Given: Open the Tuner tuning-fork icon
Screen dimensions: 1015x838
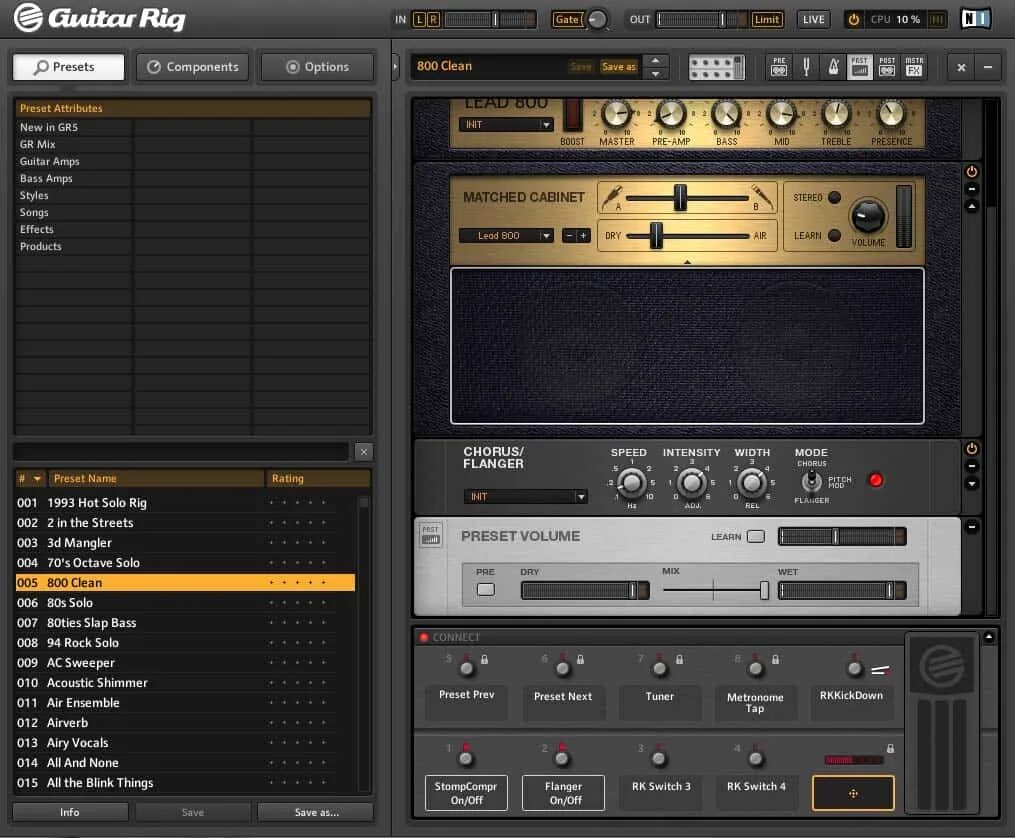Looking at the screenshot, I should point(807,67).
